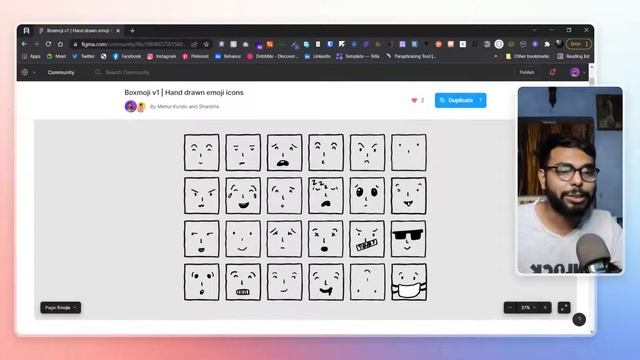640x360 pixels.
Task: Open the Extensions puzzle-piece icon
Action: [x=547, y=44]
